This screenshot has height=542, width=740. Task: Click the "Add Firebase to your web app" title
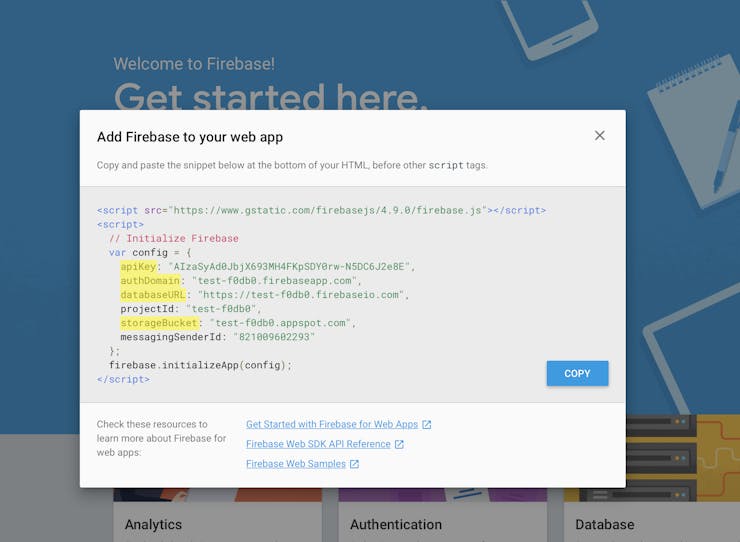190,137
